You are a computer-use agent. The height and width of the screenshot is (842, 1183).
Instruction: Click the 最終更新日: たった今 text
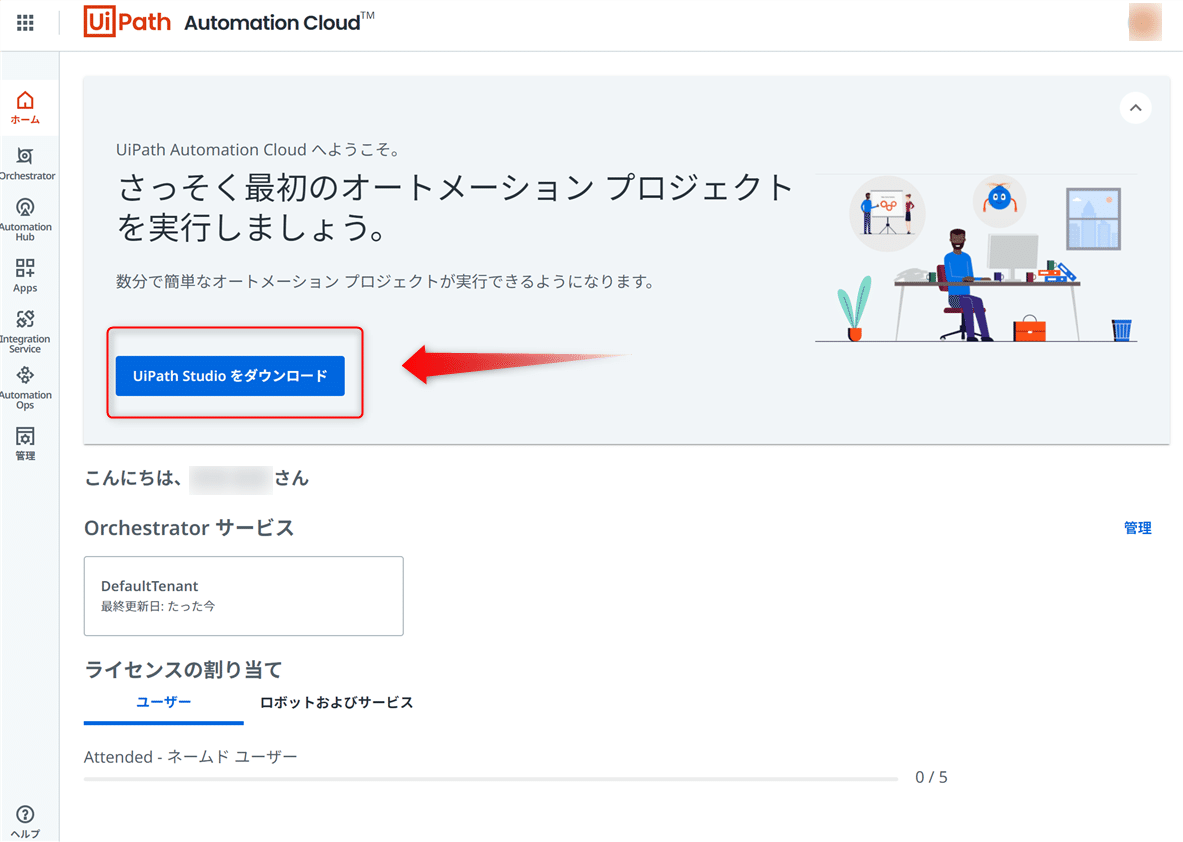tap(158, 606)
